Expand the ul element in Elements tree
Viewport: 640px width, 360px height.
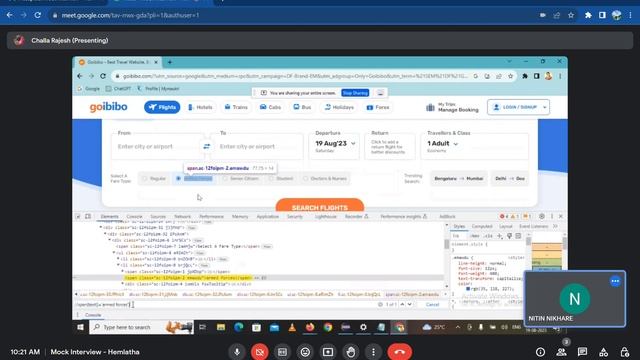tap(114, 253)
